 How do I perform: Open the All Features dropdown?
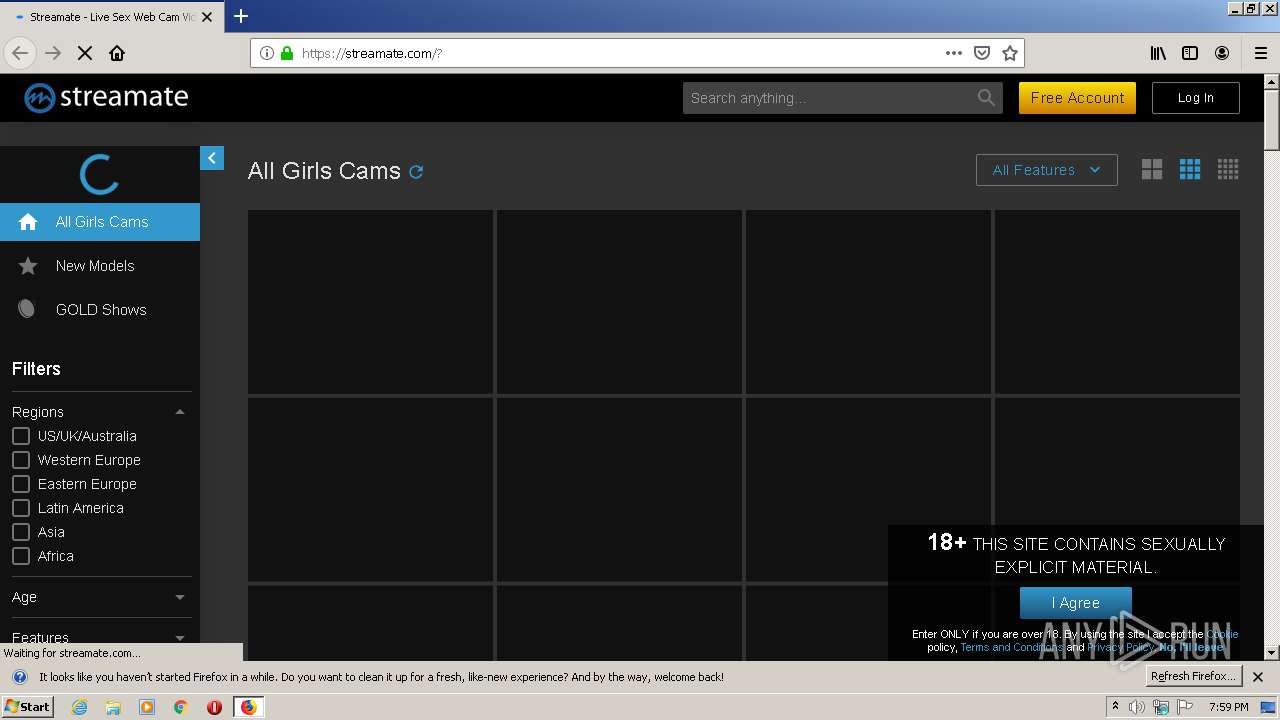point(1047,170)
